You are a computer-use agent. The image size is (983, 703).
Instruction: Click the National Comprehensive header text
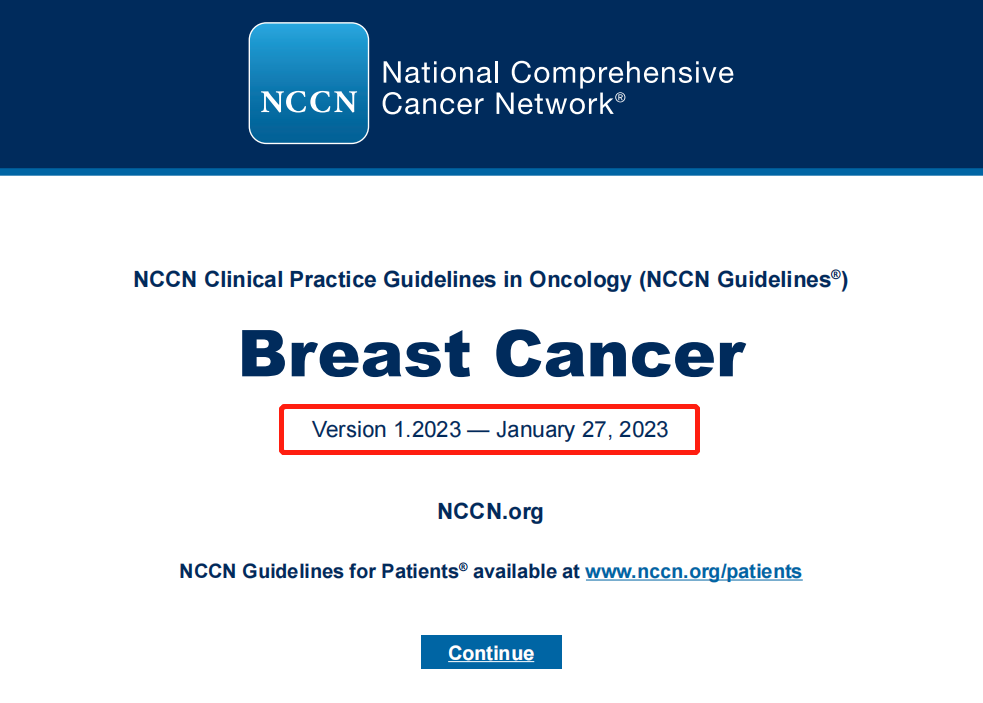[557, 73]
